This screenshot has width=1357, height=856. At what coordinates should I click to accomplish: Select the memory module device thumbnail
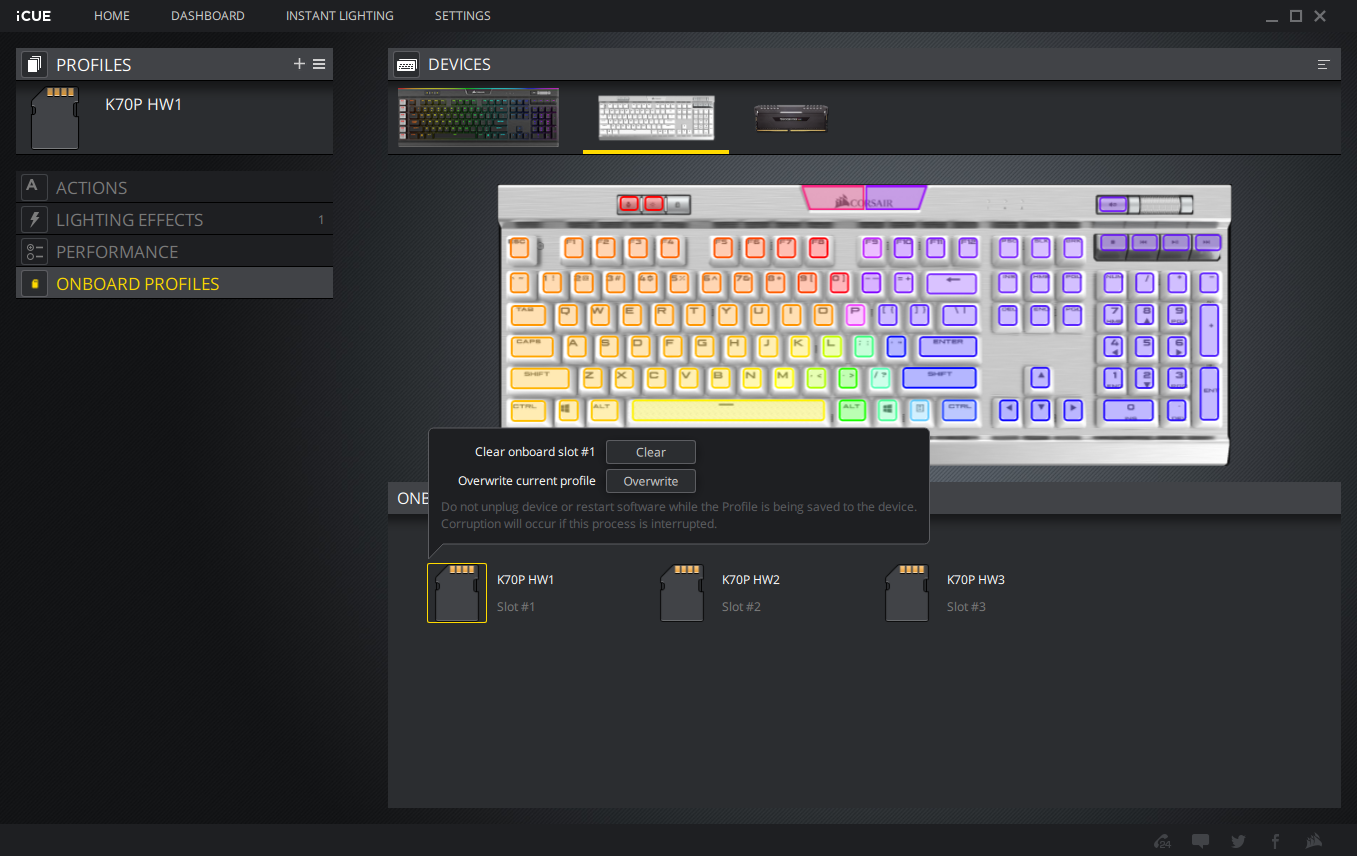(791, 117)
